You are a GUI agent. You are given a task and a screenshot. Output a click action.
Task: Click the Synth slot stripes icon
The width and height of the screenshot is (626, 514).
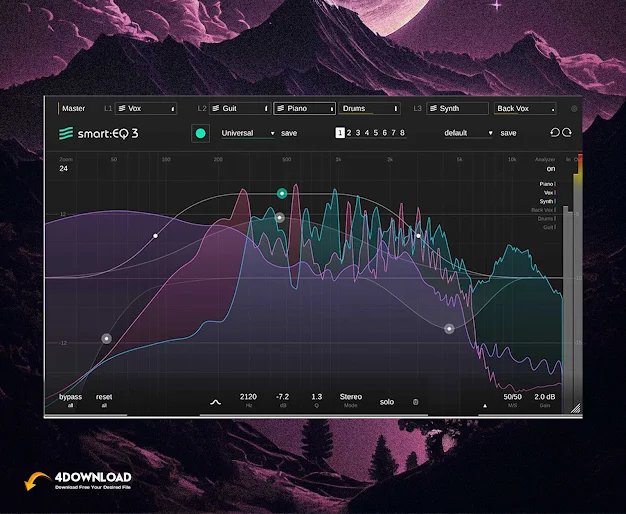433,108
